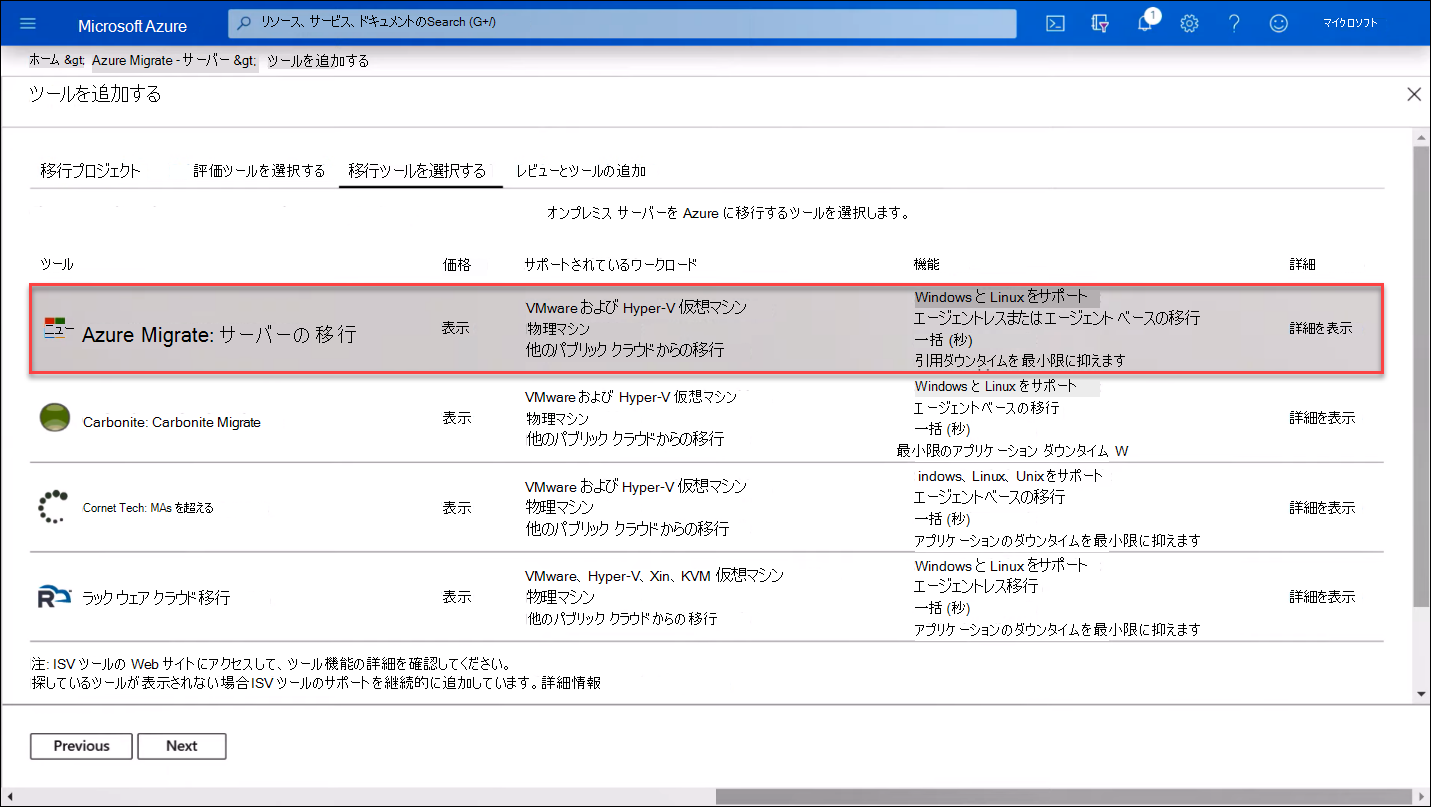Click the search magnifier icon
This screenshot has height=807, width=1431.
pos(244,22)
